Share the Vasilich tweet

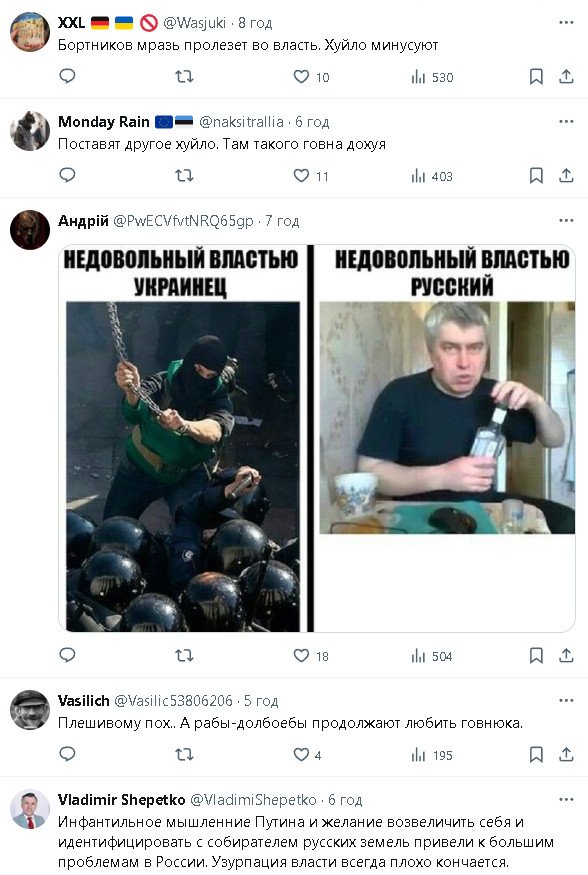coord(566,754)
